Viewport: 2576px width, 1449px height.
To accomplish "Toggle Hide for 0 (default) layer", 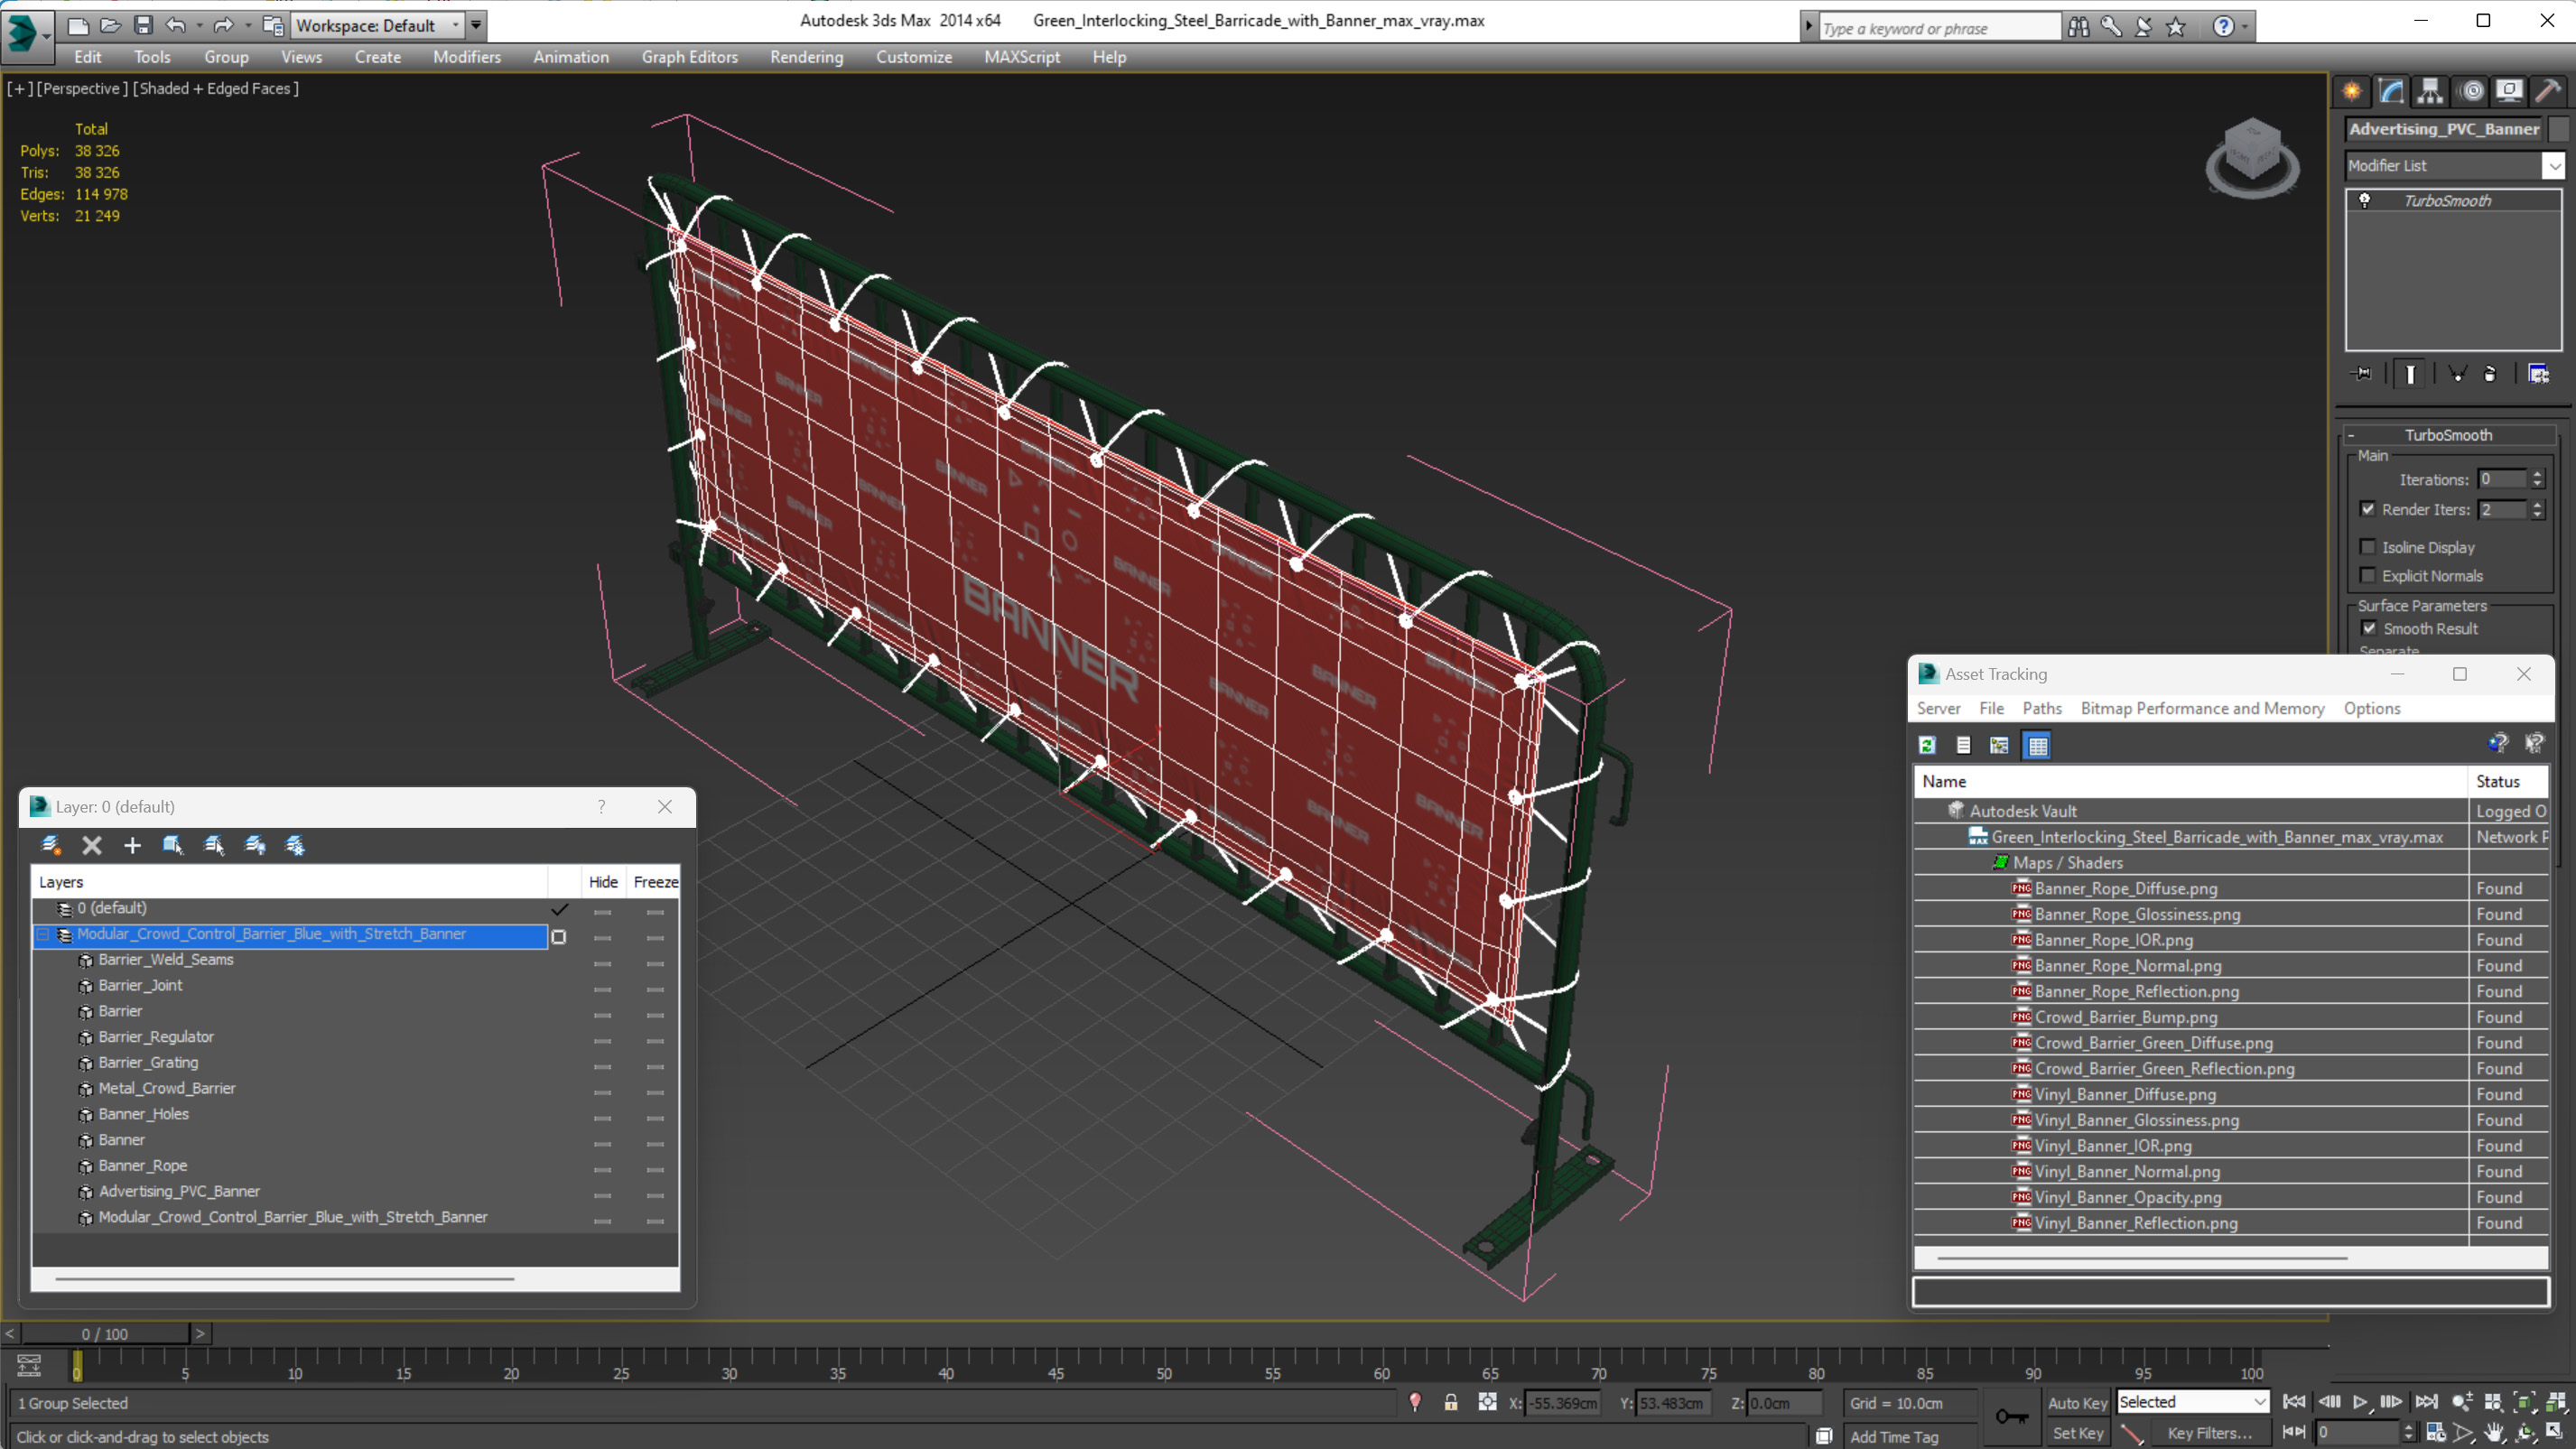I will click(602, 912).
